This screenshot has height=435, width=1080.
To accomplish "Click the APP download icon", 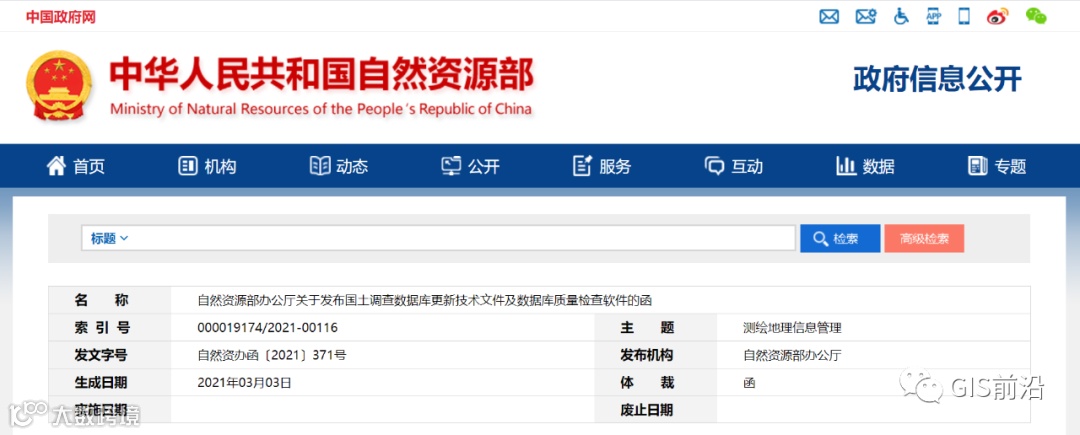I will pyautogui.click(x=933, y=17).
